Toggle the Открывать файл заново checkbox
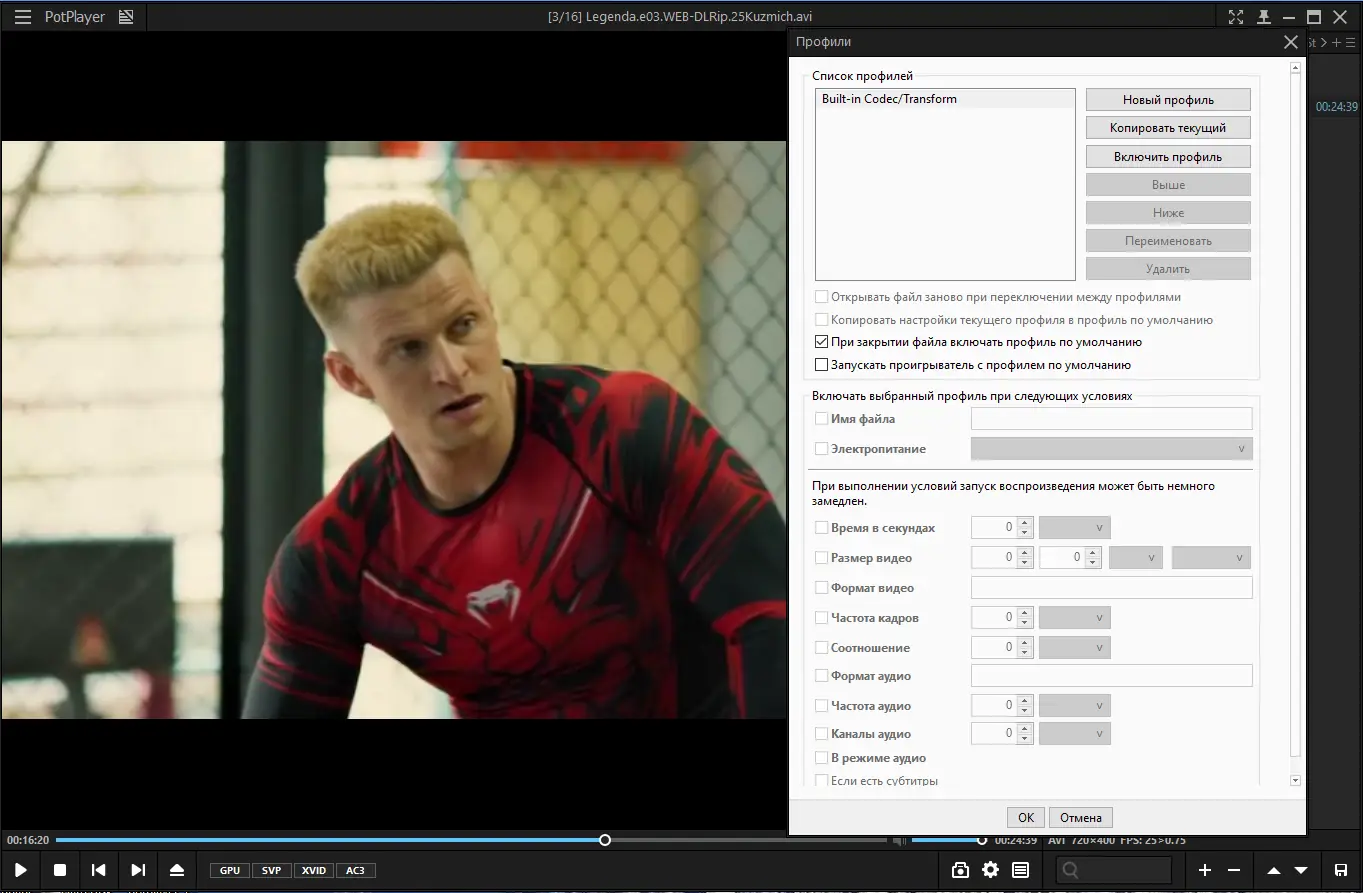Viewport: 1363px width, 893px height. tap(822, 297)
